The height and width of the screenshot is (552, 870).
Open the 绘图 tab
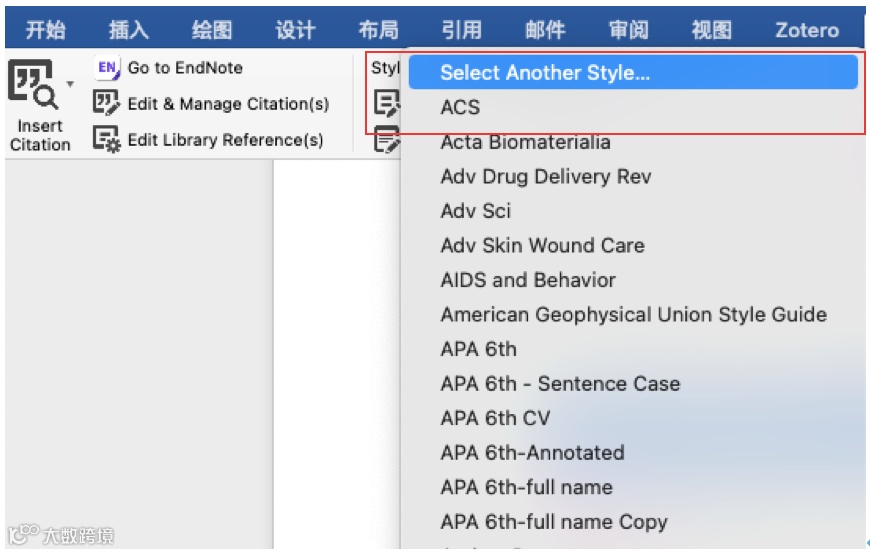212,29
